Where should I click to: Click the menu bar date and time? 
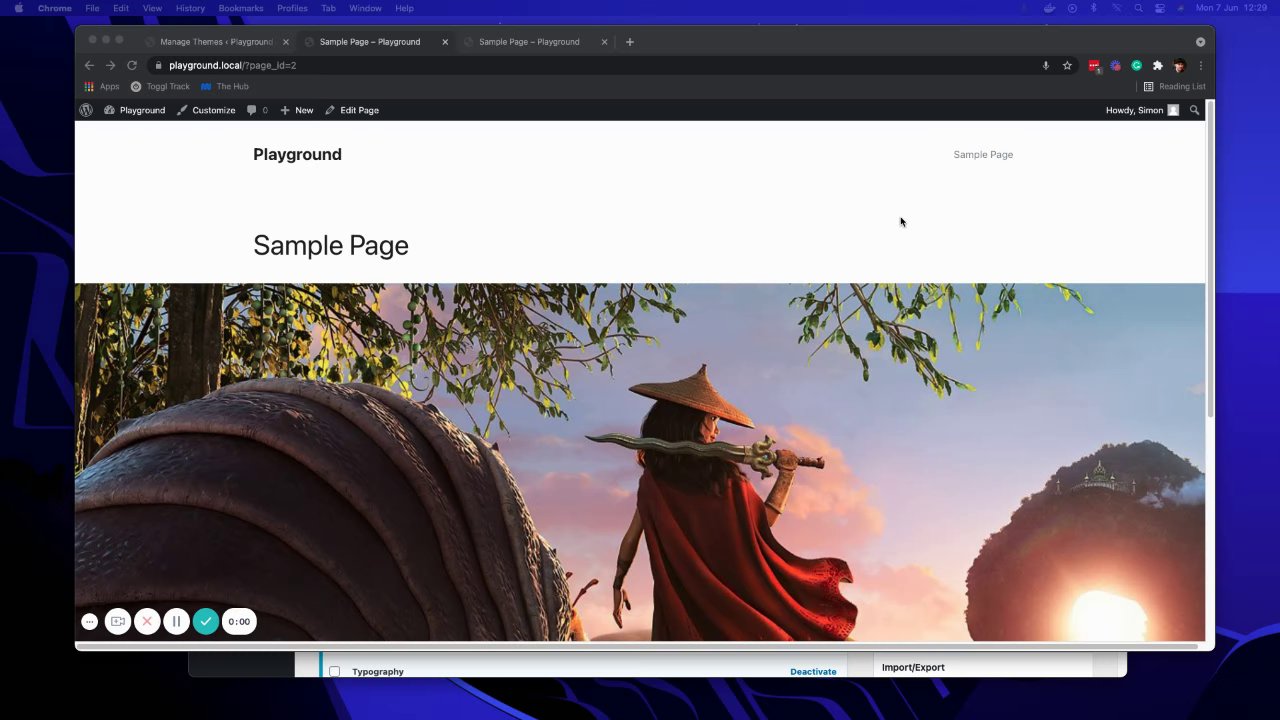[1231, 8]
